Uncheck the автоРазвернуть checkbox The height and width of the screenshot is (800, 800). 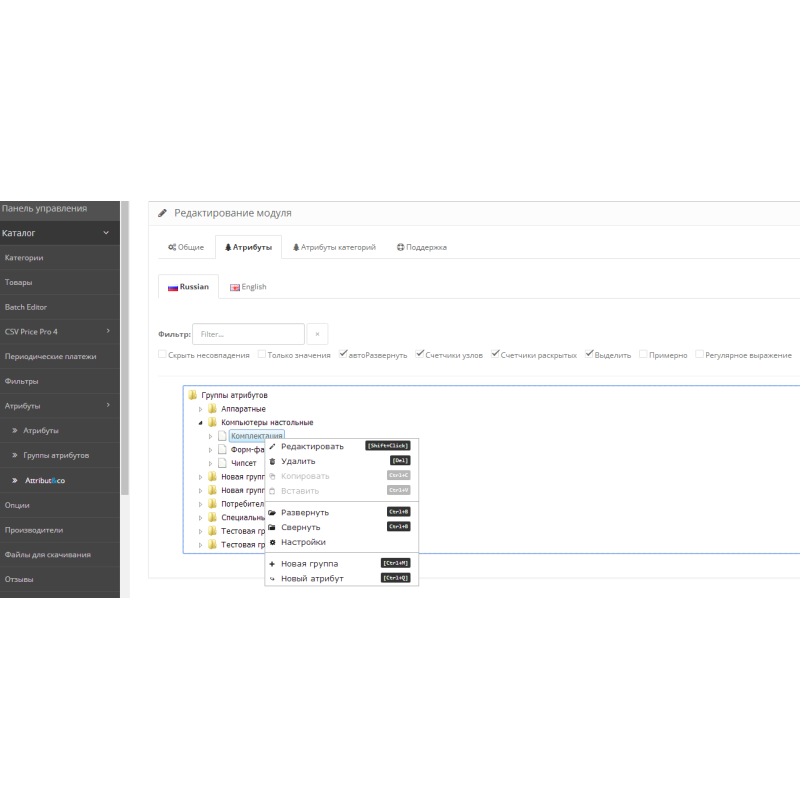point(343,354)
